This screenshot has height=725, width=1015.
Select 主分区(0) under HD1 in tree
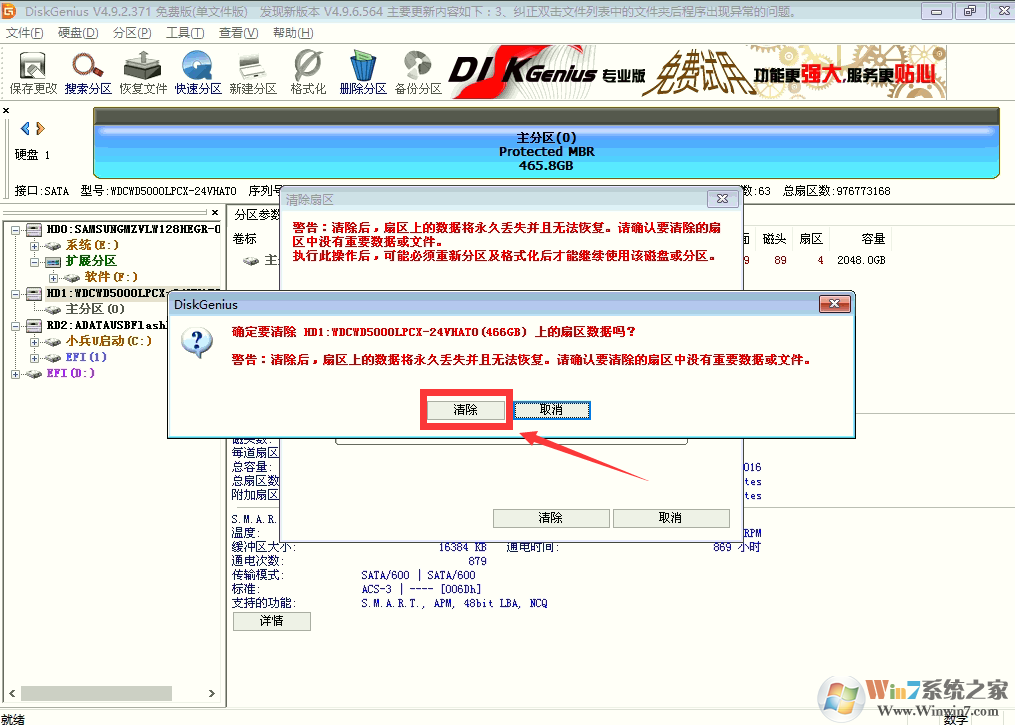(x=95, y=309)
